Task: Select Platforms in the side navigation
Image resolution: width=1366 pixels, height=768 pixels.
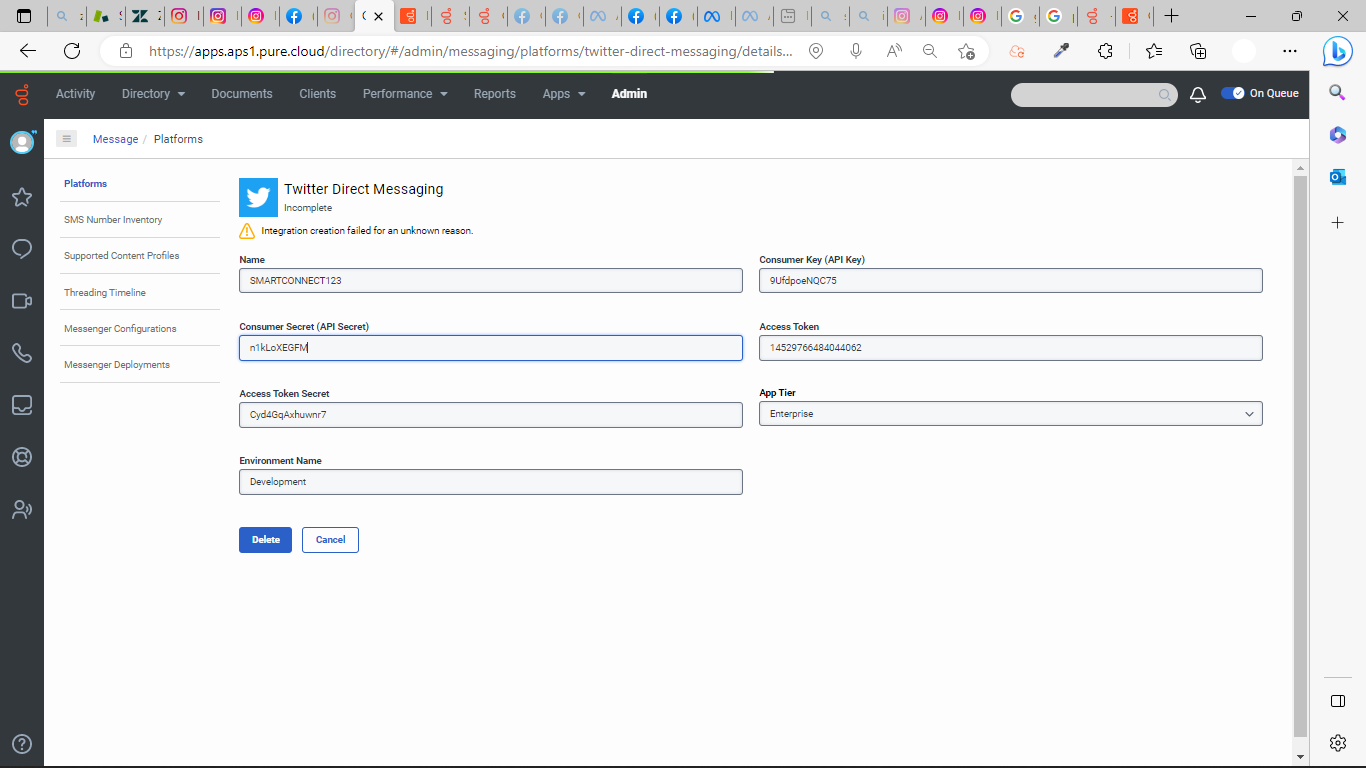Action: tap(86, 184)
